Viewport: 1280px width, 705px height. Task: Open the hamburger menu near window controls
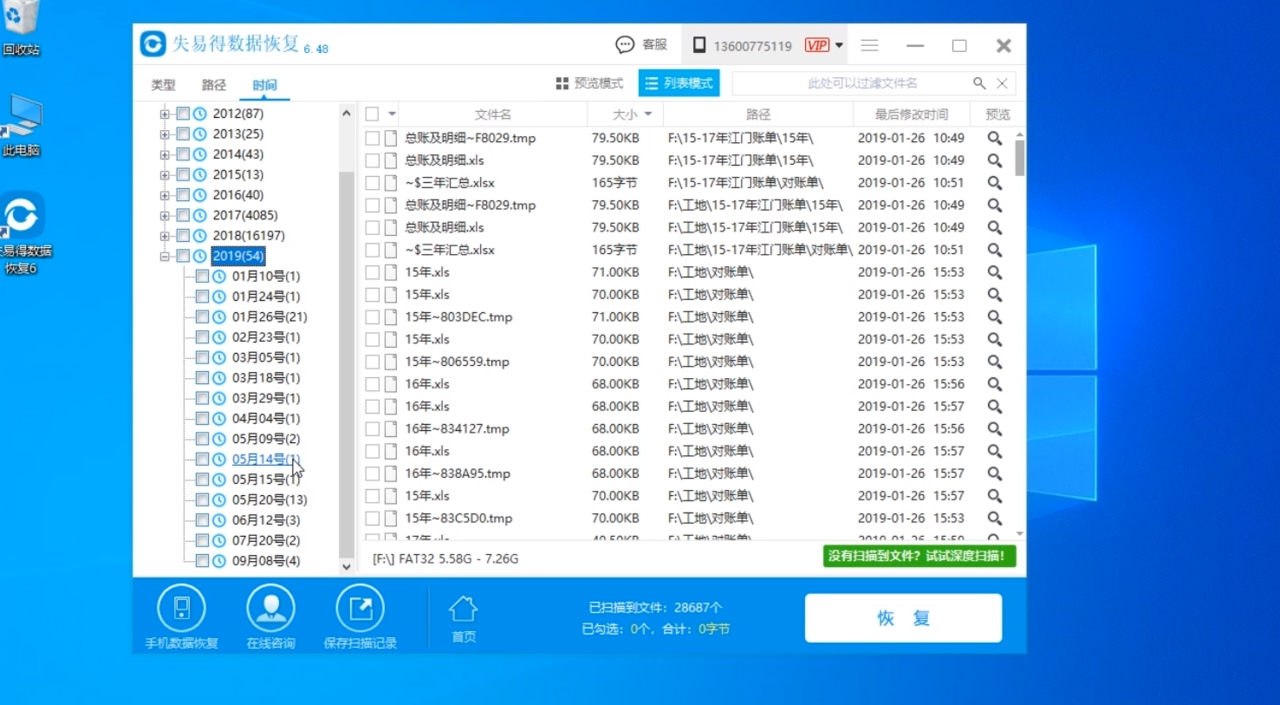click(x=869, y=45)
